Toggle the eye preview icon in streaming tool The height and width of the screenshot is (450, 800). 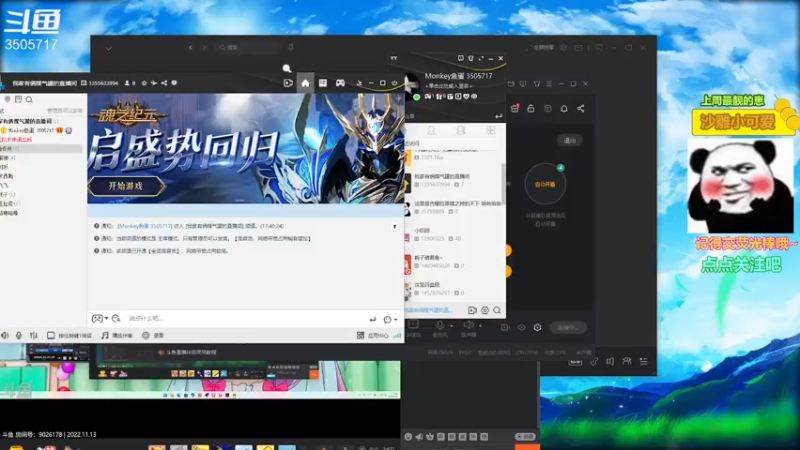[521, 328]
